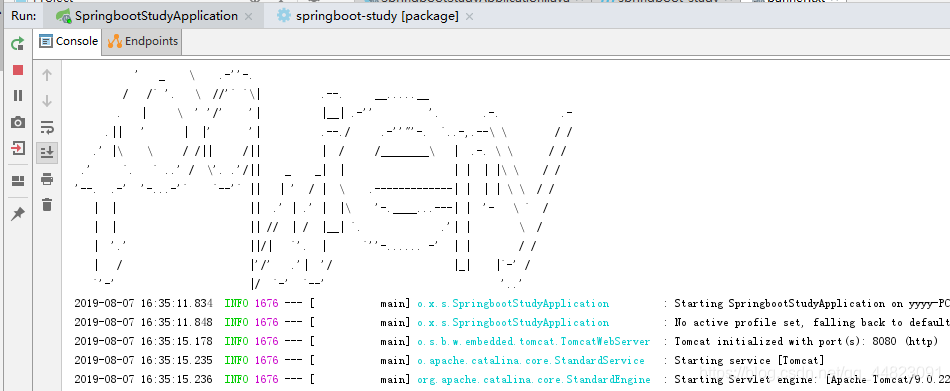This screenshot has height=391, width=950.
Task: Click the 'Tomcat initialized with port(s): 8080 (http)' message
Action: 806,341
